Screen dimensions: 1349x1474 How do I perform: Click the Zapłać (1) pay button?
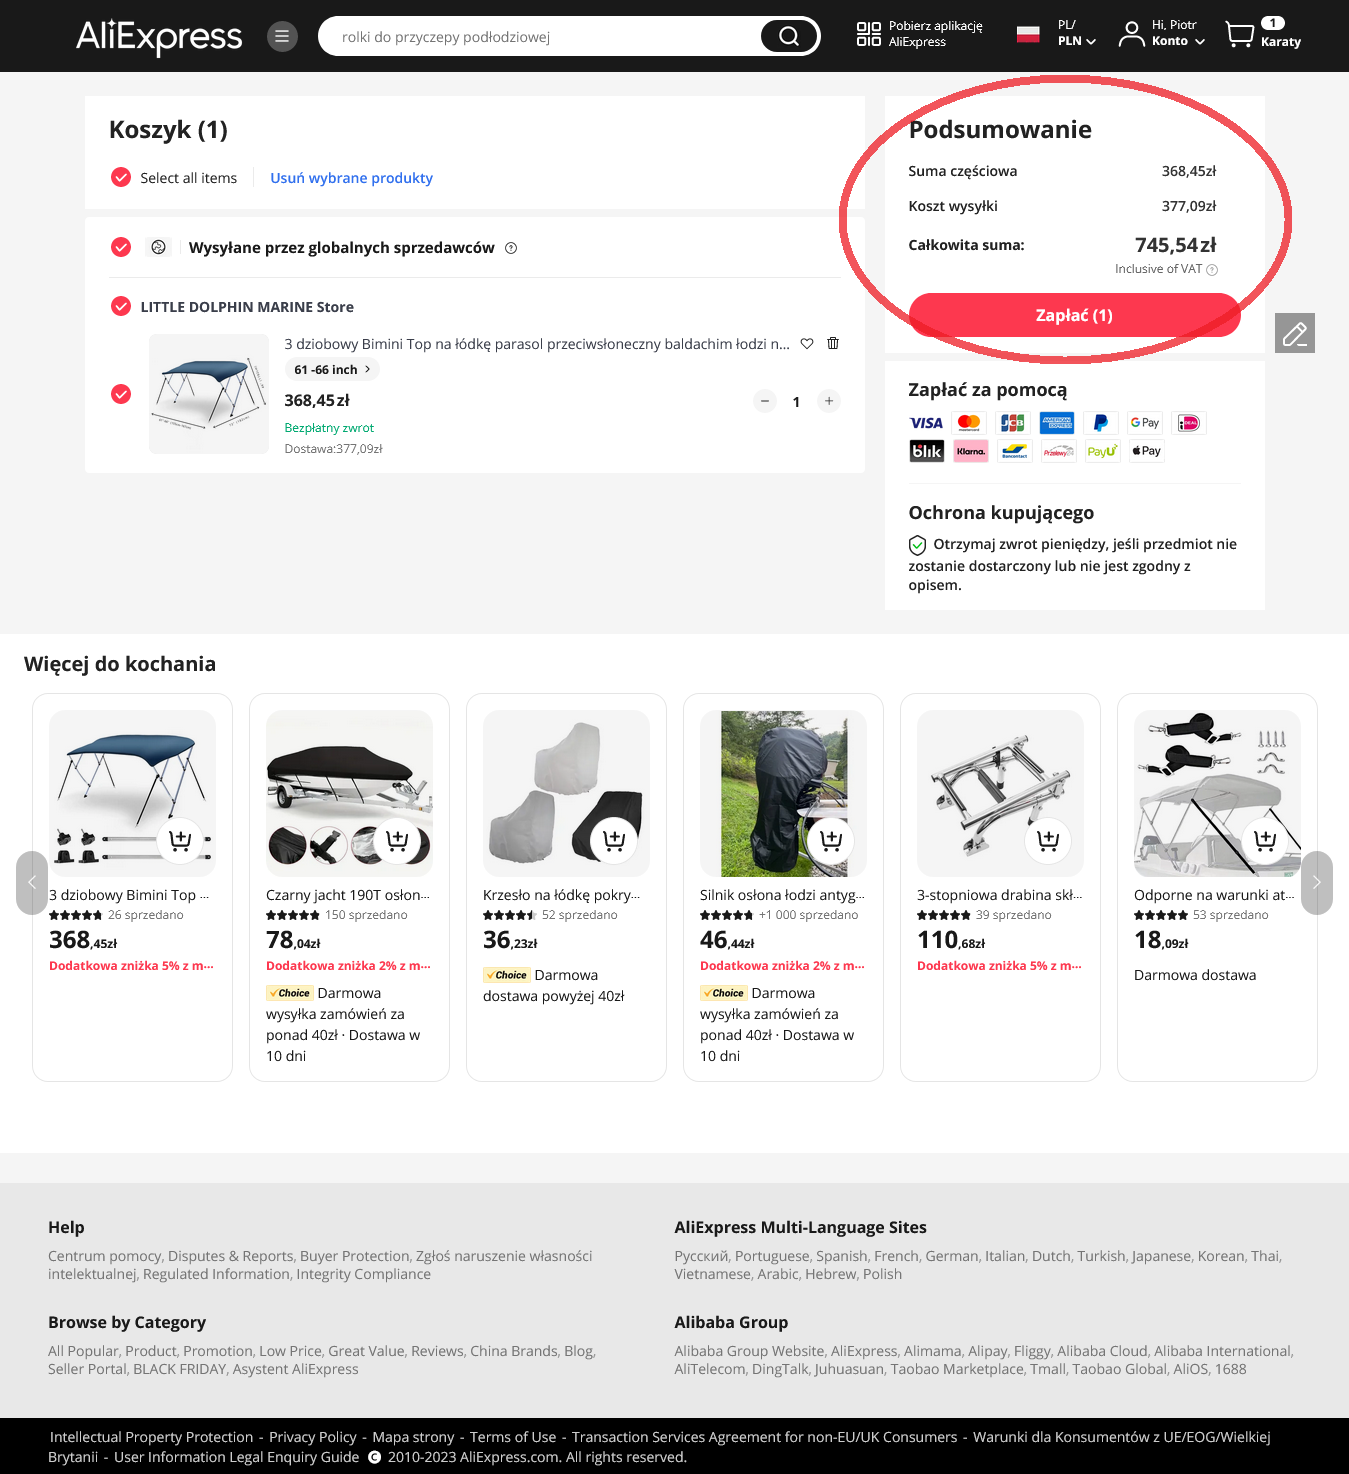(1074, 315)
